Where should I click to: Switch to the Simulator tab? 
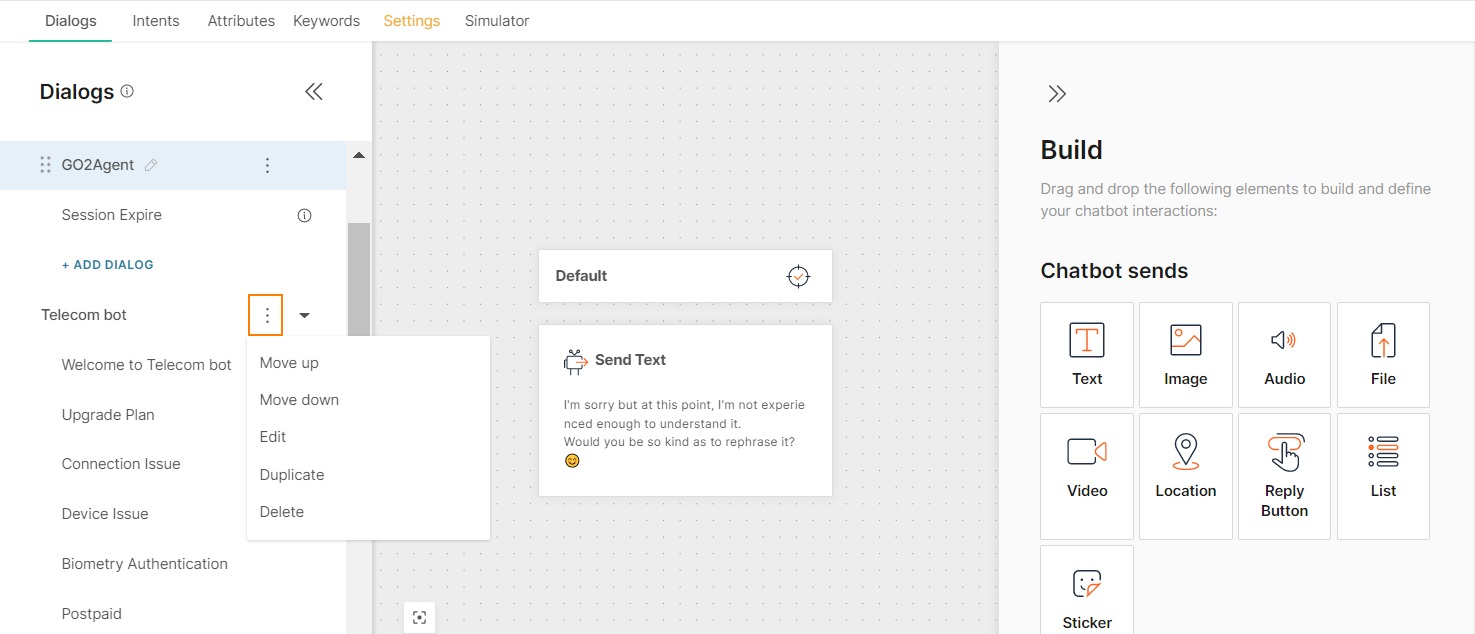tap(497, 21)
